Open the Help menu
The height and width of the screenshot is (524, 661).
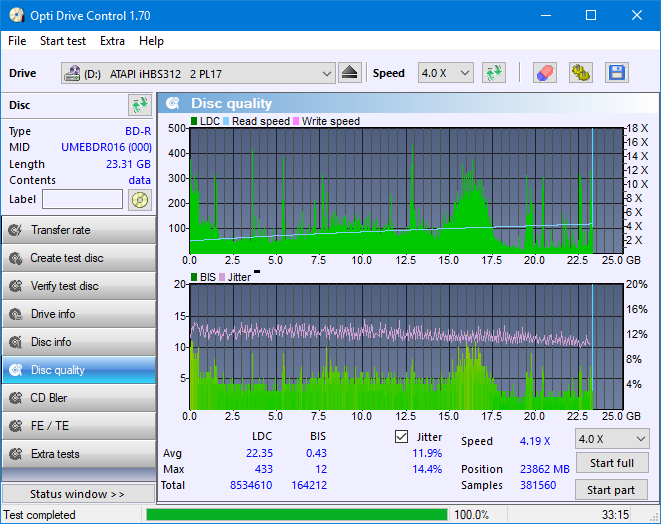pos(151,41)
